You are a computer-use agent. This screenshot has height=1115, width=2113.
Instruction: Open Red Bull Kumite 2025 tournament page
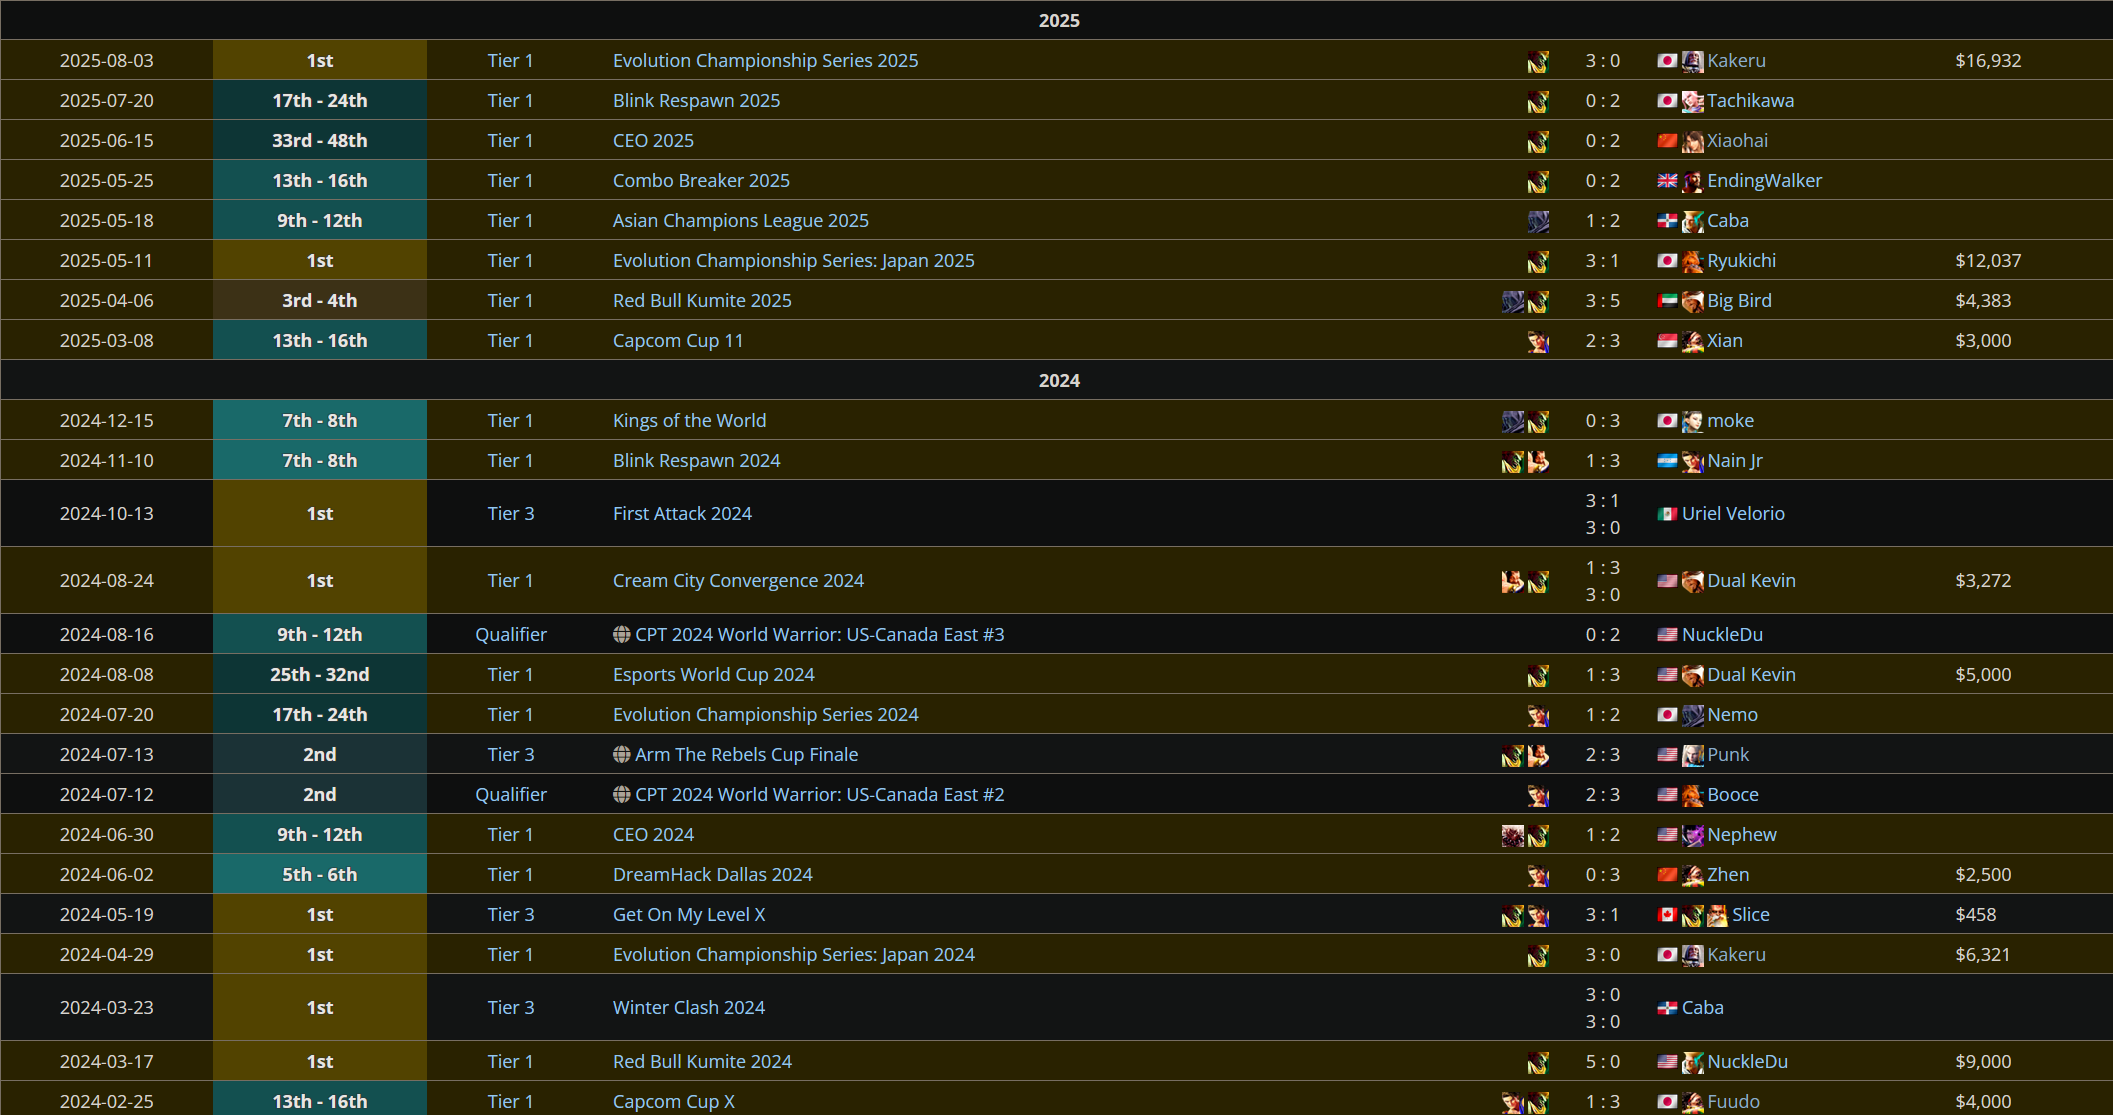coord(701,301)
